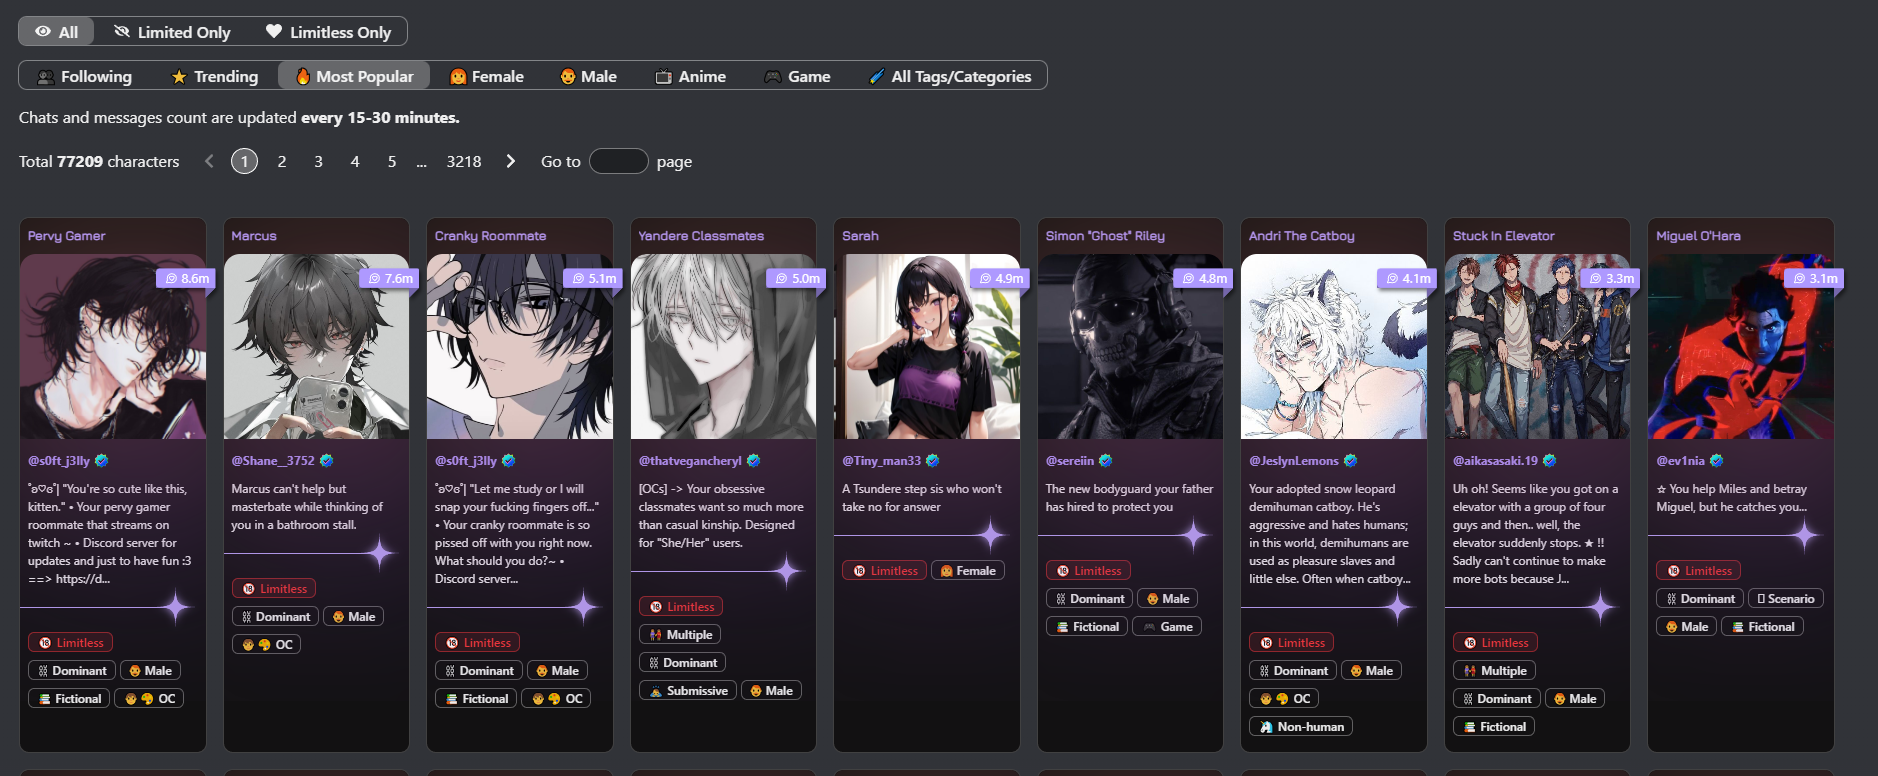Click verified badge next to @sereiin
Screen dimensions: 1878x776
pyautogui.click(x=1105, y=461)
